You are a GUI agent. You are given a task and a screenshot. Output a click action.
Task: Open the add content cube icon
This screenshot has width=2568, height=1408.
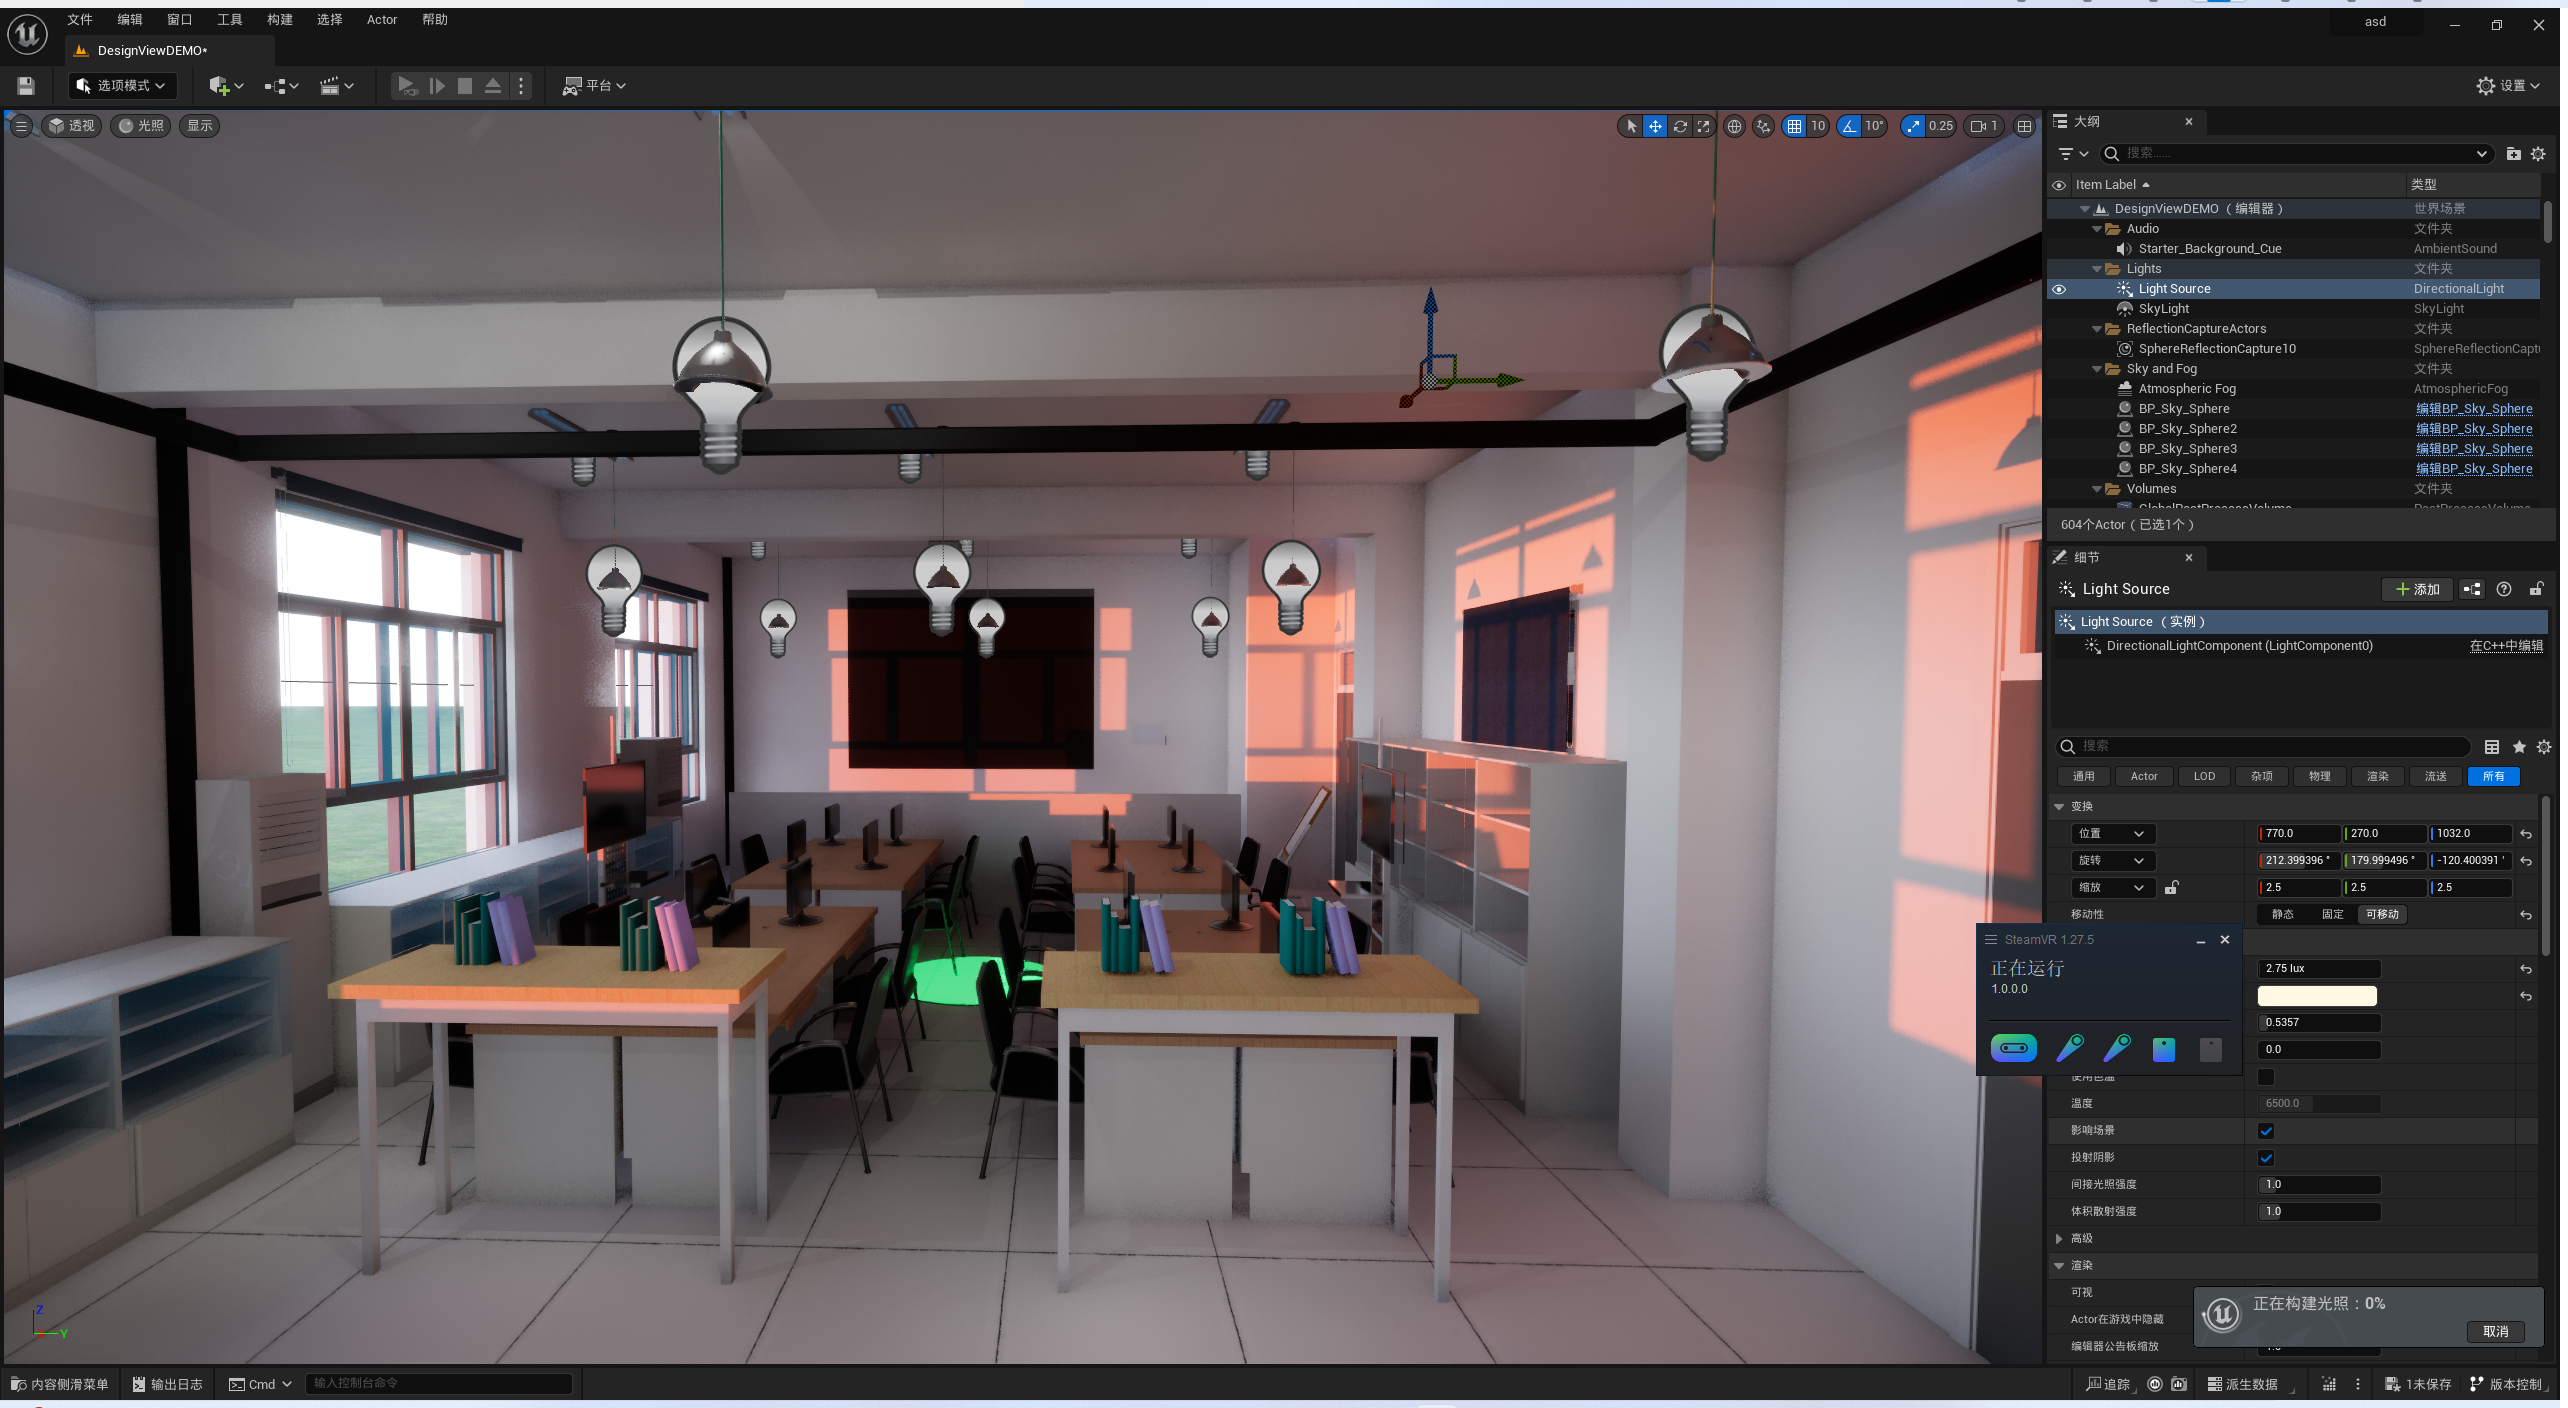(x=219, y=86)
